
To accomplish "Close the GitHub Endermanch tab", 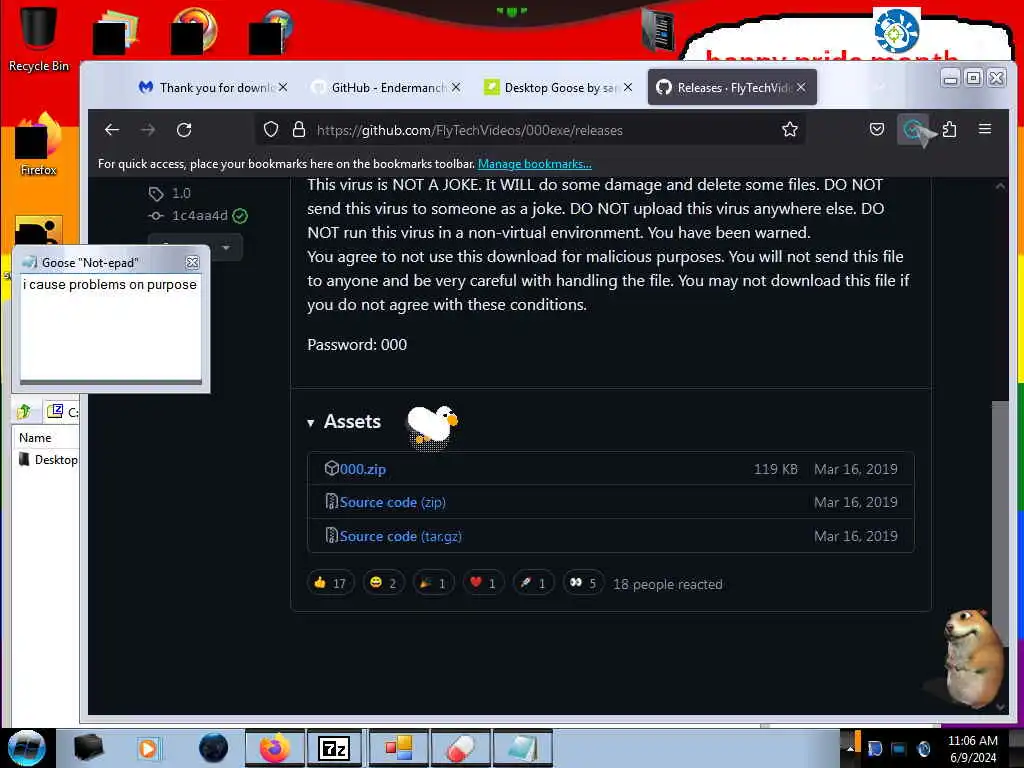I will pos(456,87).
